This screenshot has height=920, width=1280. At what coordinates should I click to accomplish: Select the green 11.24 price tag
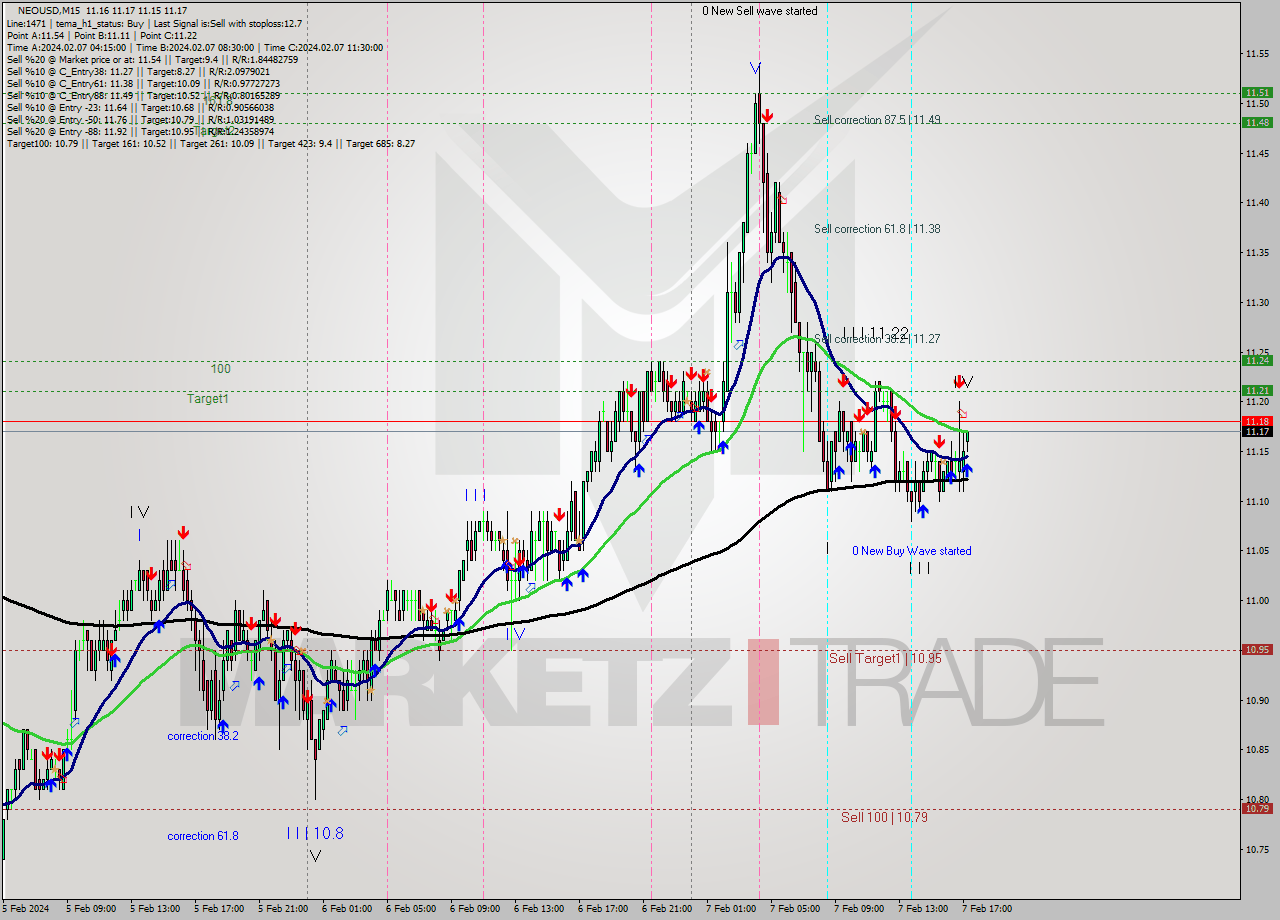click(1257, 360)
